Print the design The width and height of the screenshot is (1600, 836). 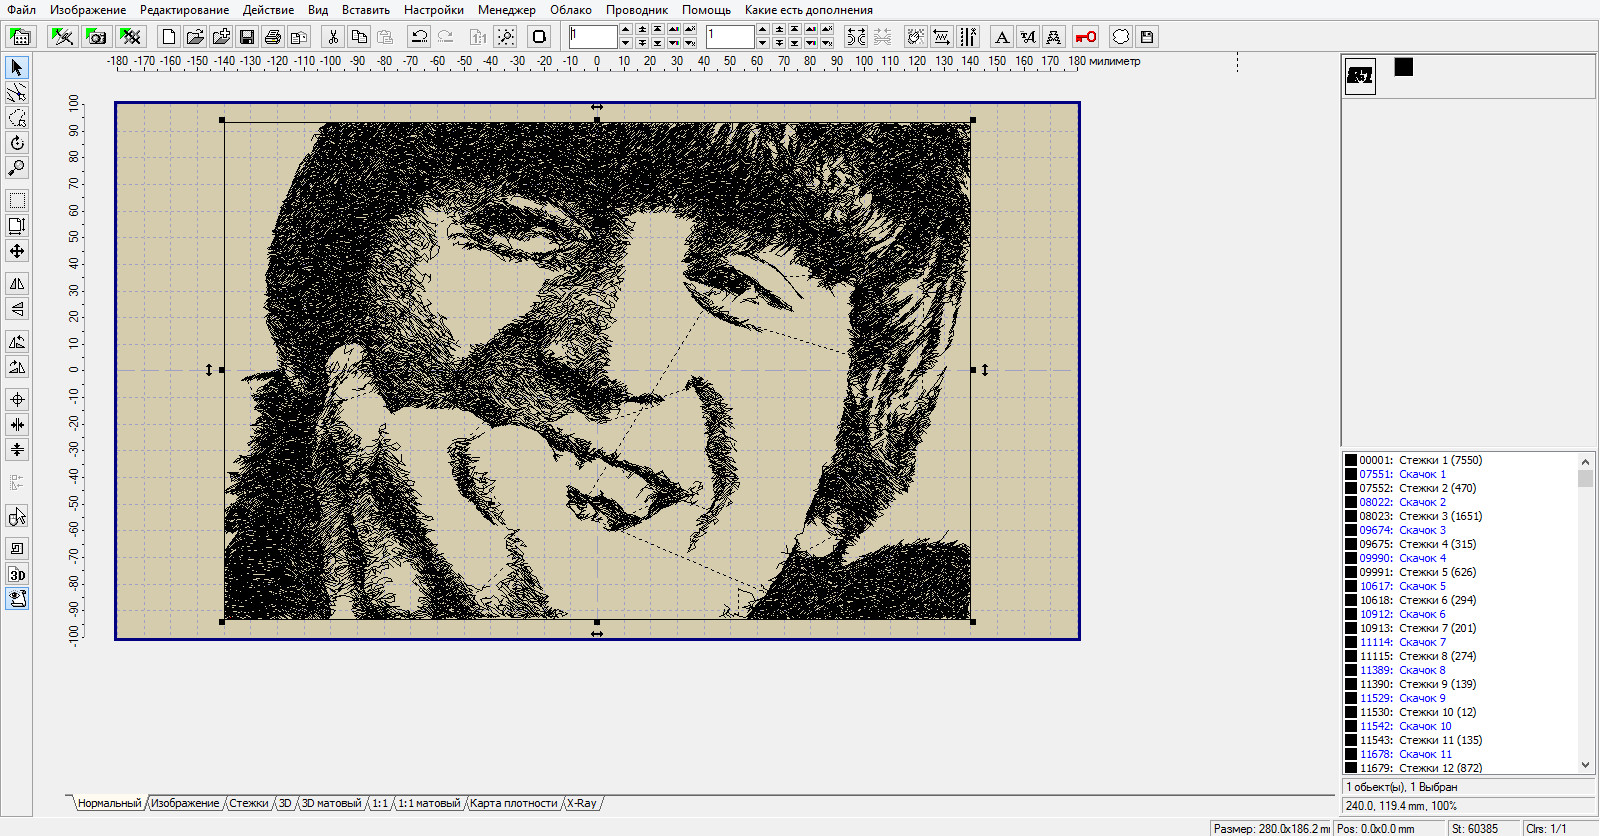point(272,37)
